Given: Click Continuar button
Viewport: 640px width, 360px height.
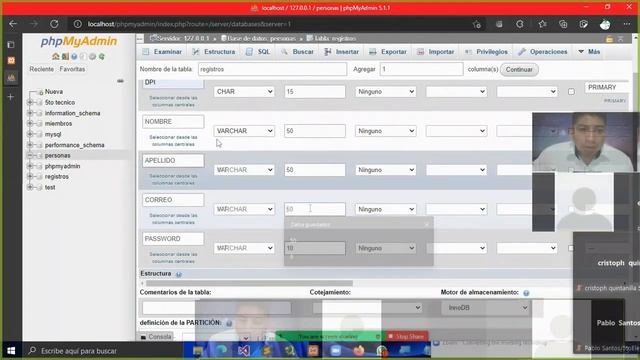Looking at the screenshot, I should point(519,69).
